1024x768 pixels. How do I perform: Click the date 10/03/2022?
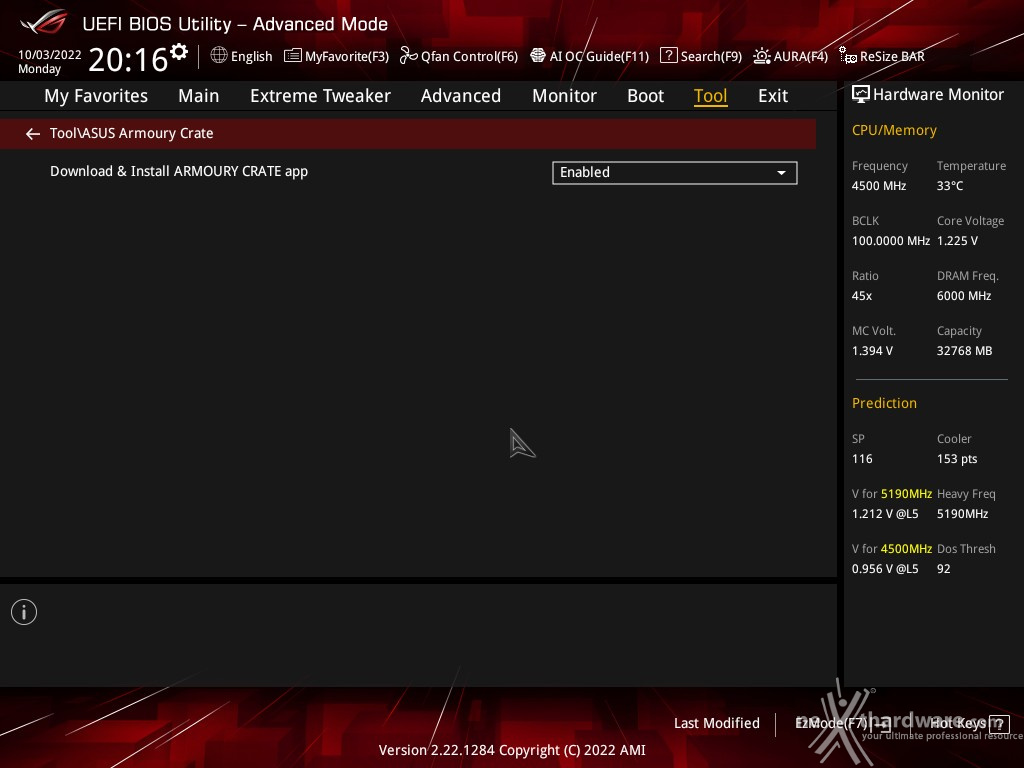(50, 55)
